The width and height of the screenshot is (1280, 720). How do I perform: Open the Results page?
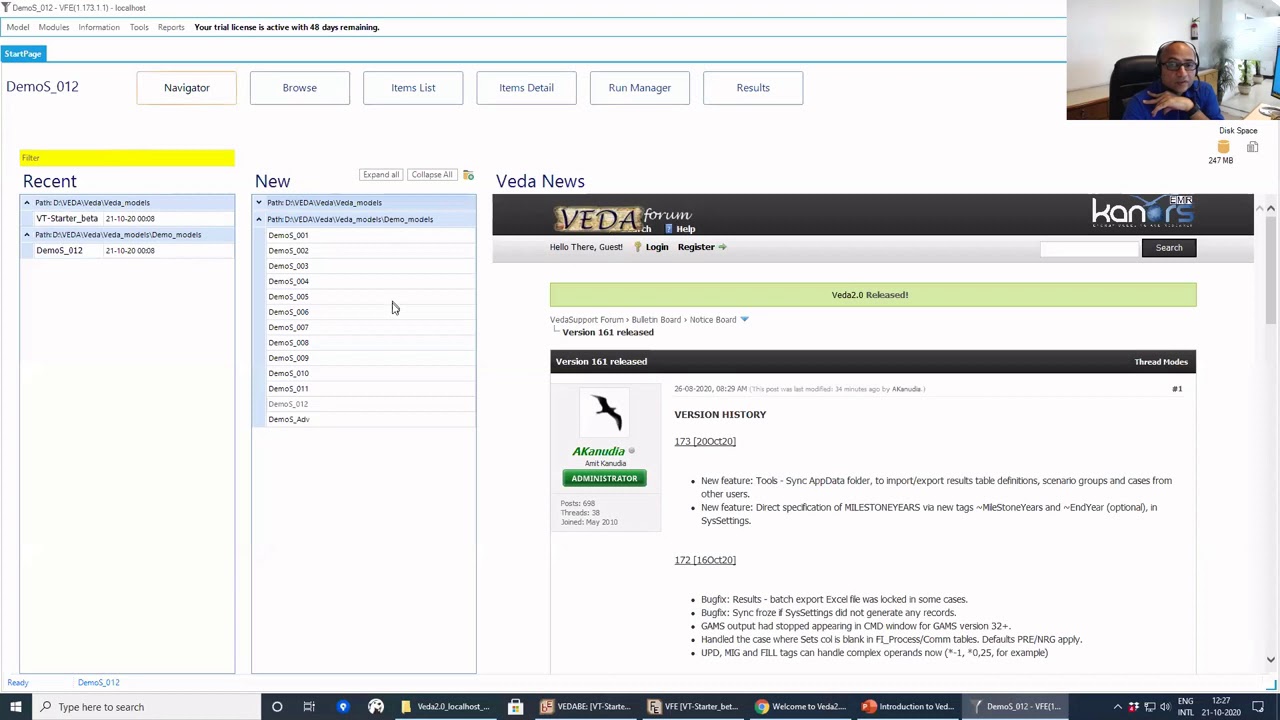pyautogui.click(x=753, y=88)
